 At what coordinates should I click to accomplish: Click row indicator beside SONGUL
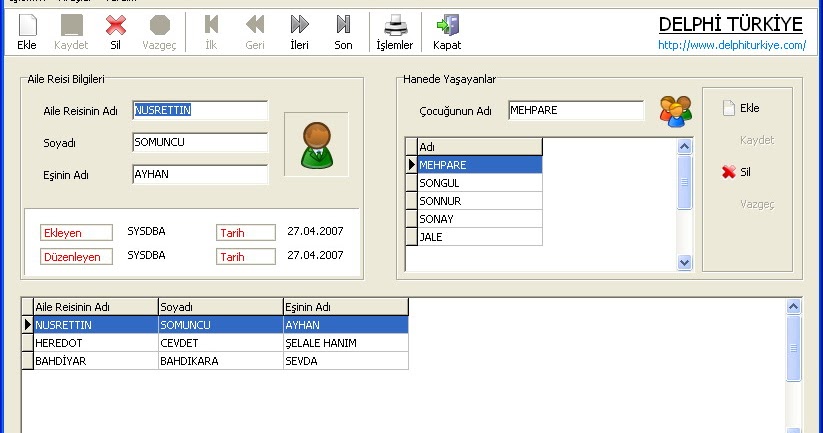coord(412,183)
